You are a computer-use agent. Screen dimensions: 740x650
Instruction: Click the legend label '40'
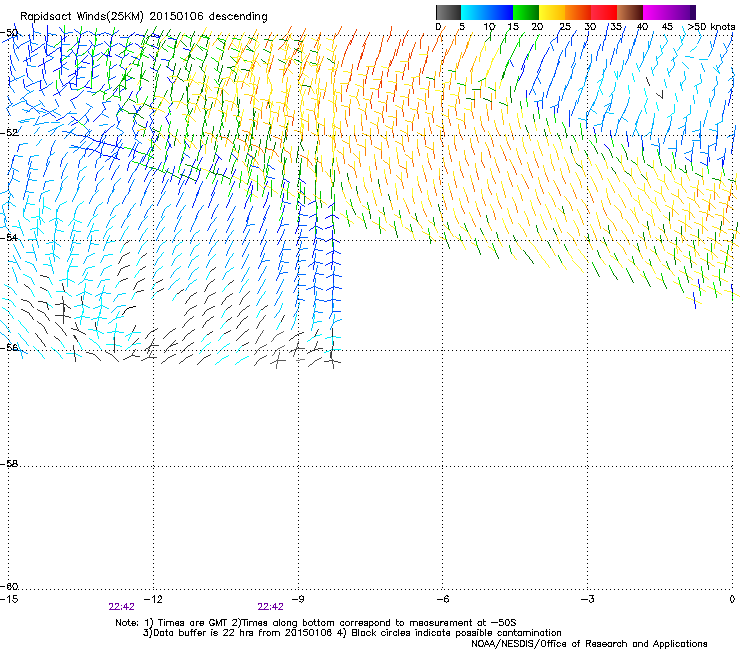click(x=642, y=27)
